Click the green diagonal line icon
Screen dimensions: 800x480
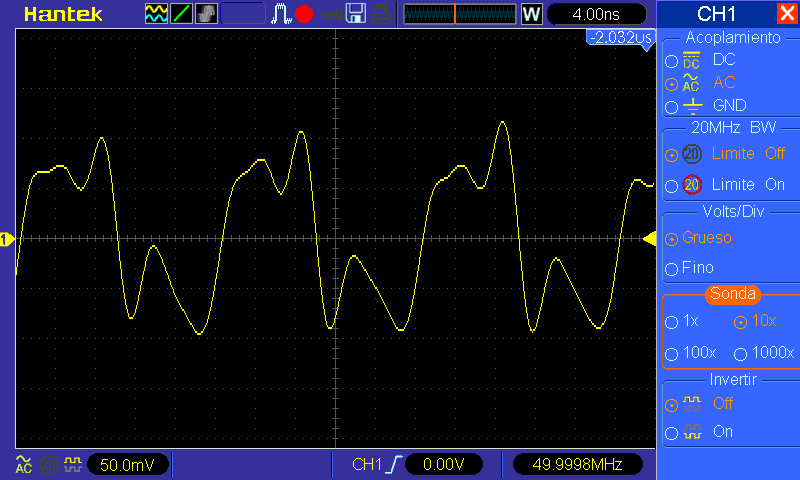pyautogui.click(x=182, y=14)
